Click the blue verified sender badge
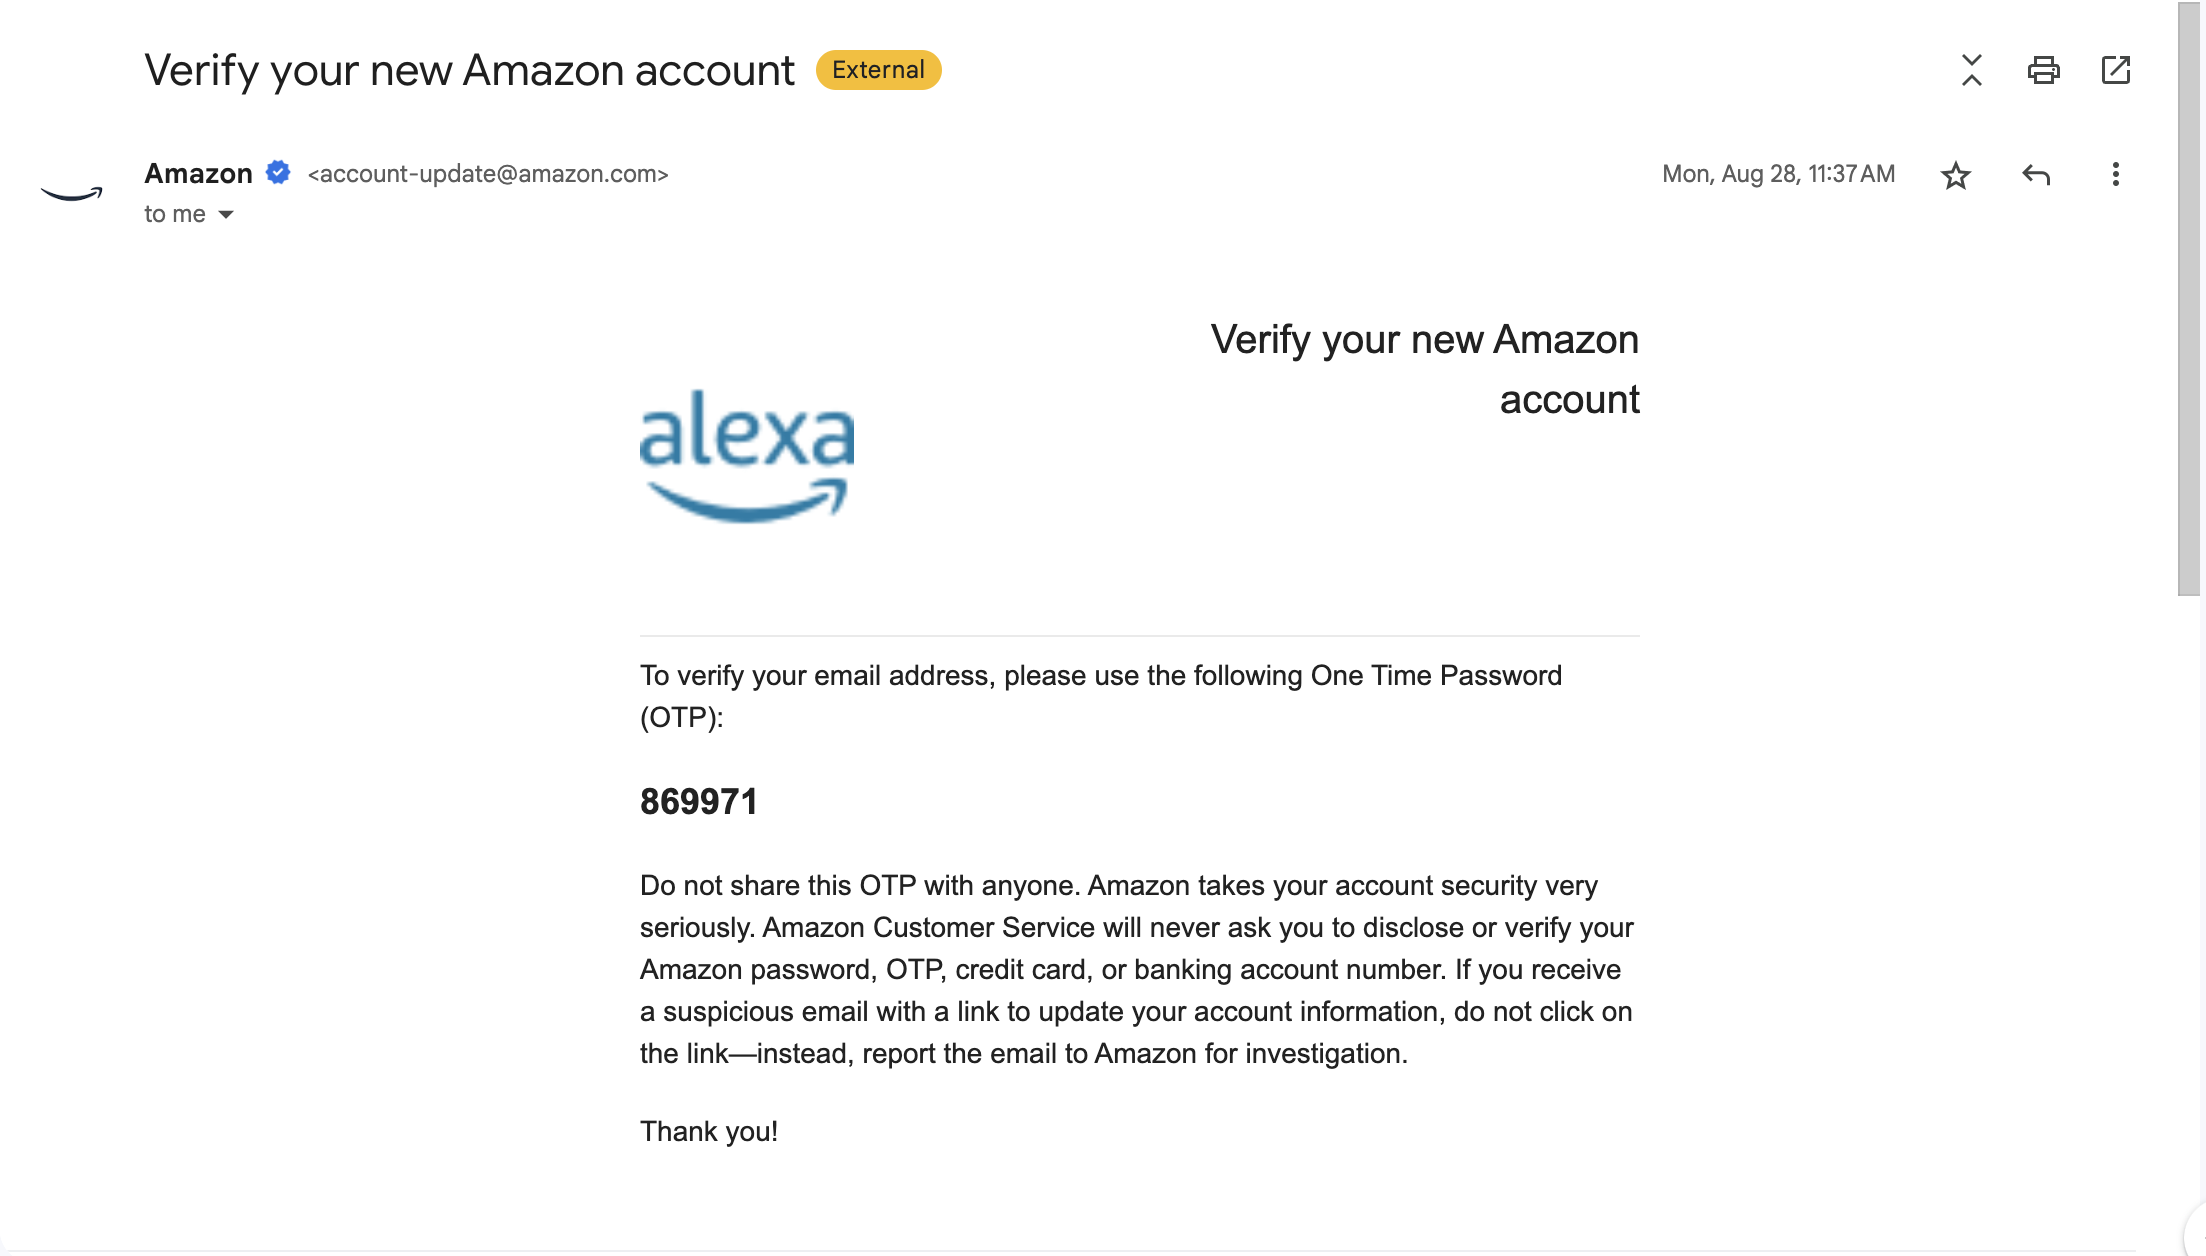Image resolution: width=2206 pixels, height=1256 pixels. click(x=278, y=173)
